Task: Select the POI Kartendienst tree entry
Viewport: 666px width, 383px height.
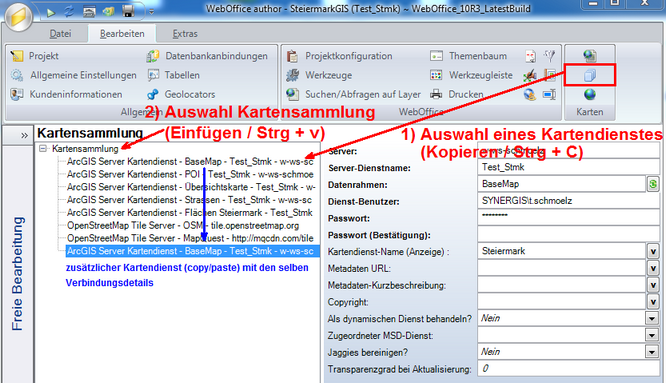Action: 190,175
